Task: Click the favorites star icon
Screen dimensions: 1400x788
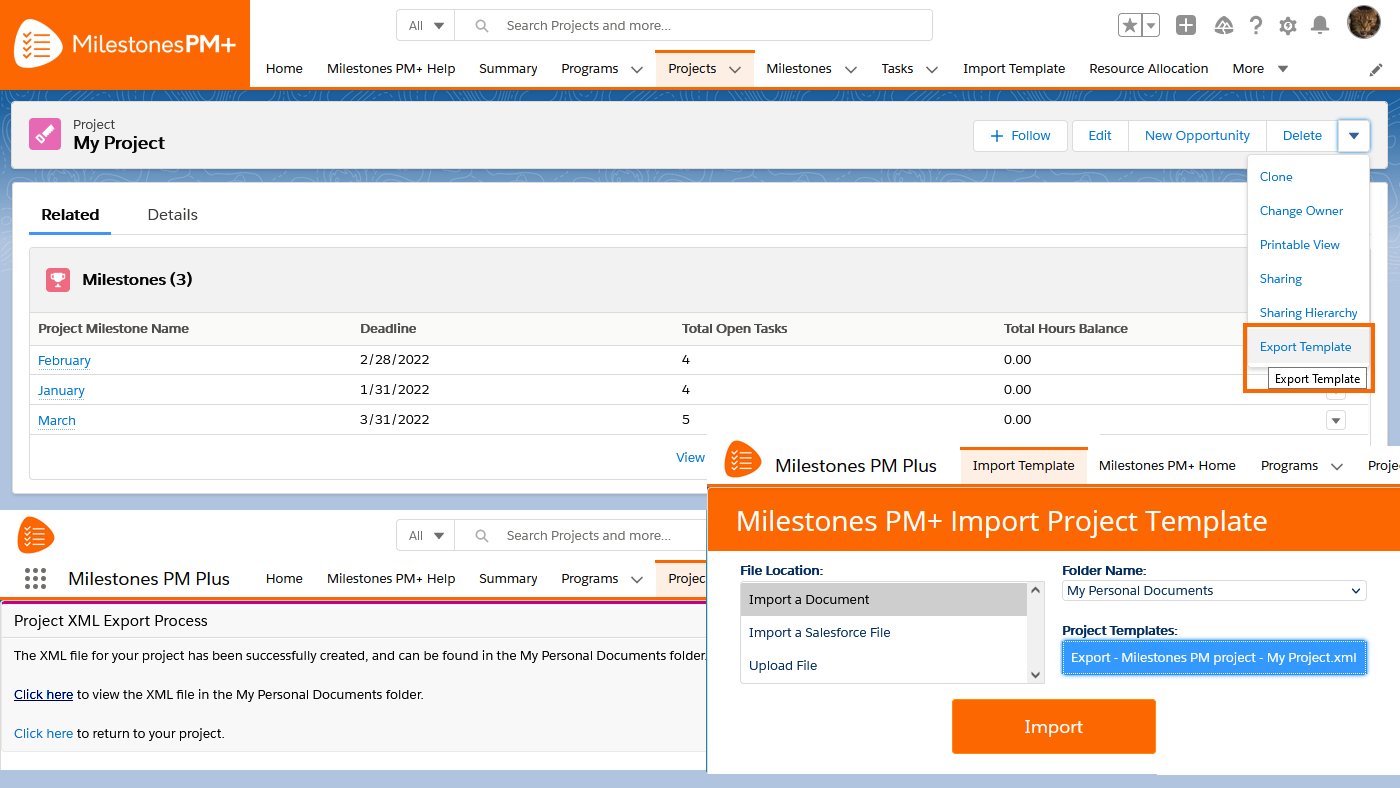Action: (1132, 24)
